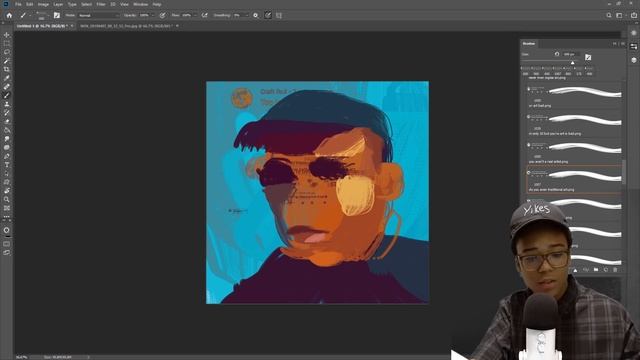
Task: Toggle Quick Mask mode
Action: tap(7, 244)
